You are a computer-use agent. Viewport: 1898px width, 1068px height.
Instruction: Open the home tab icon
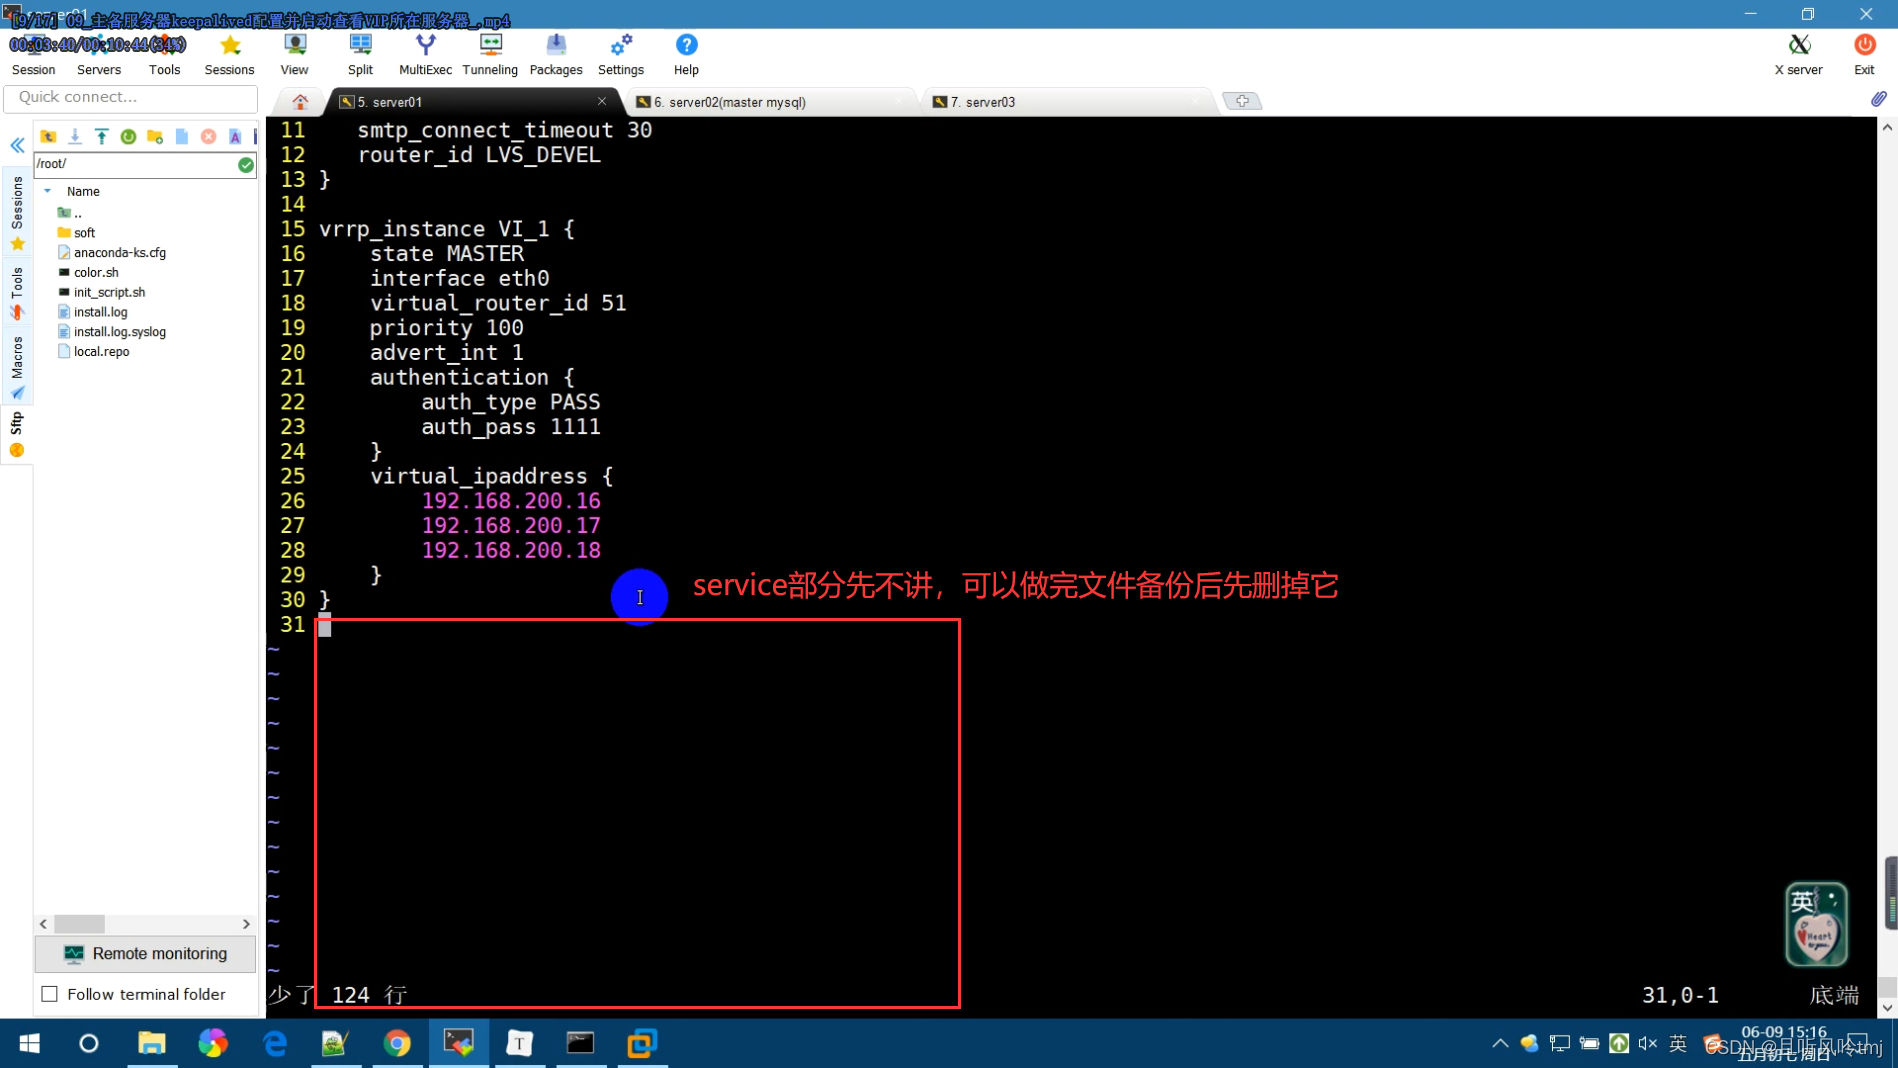(300, 102)
